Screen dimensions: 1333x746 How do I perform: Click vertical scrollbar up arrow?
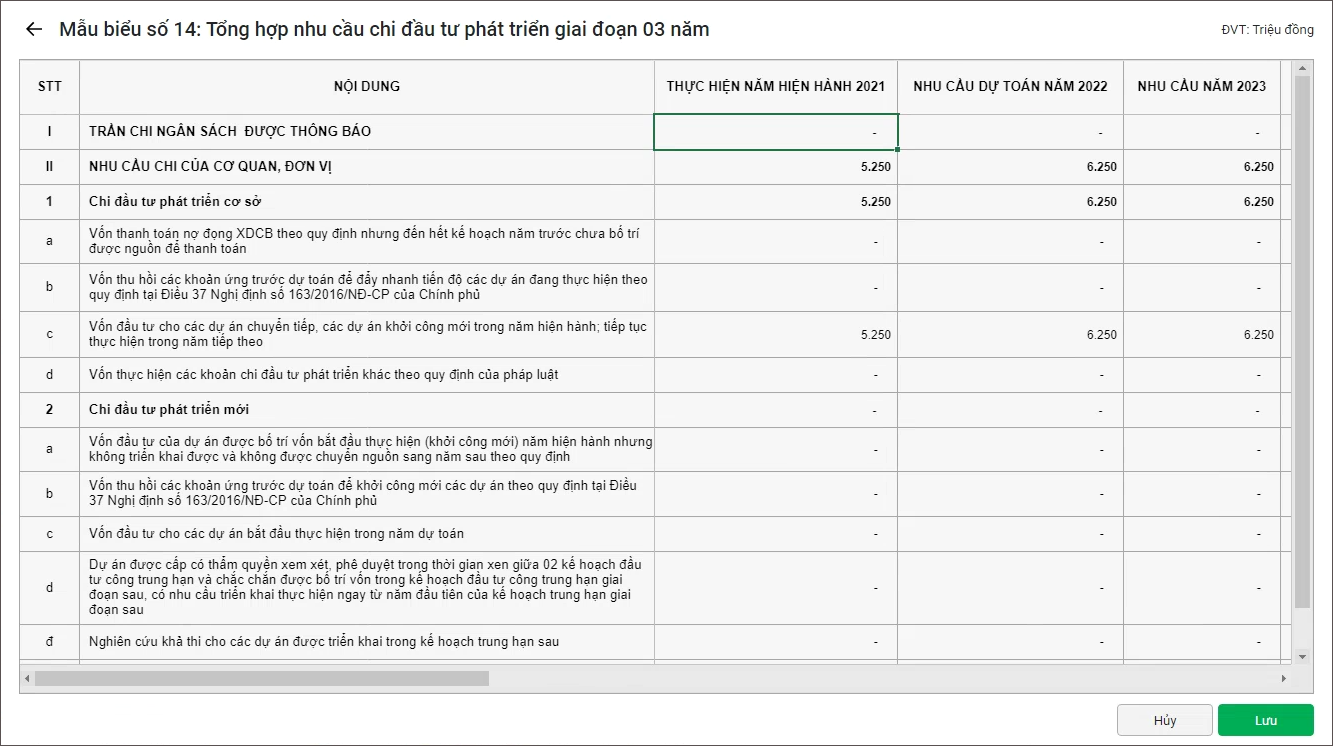(1302, 69)
